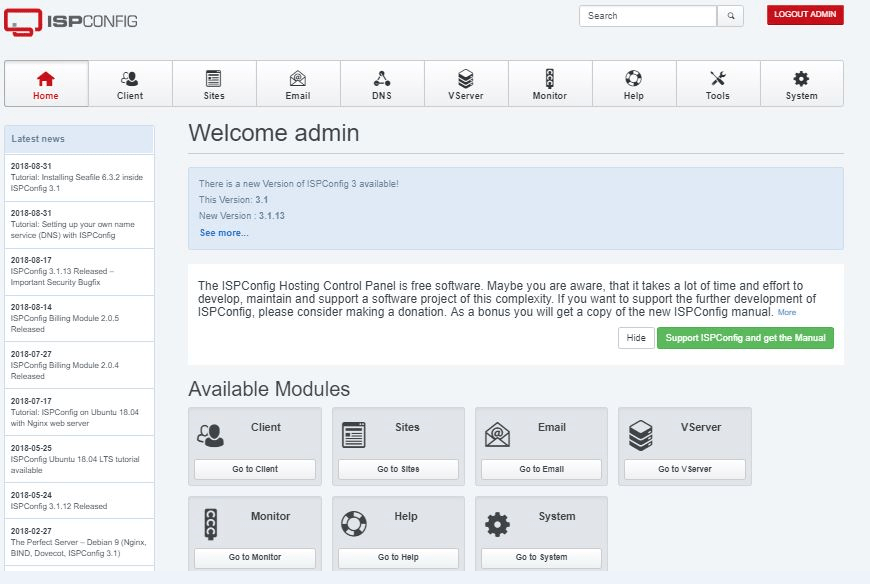Screen dimensions: 870x584
Task: Click the Available Modules heading
Action: [269, 389]
